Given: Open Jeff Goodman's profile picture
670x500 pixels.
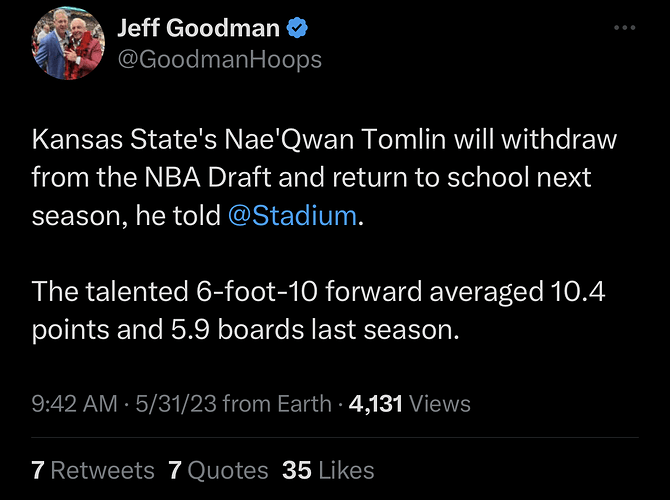Looking at the screenshot, I should tap(68, 46).
